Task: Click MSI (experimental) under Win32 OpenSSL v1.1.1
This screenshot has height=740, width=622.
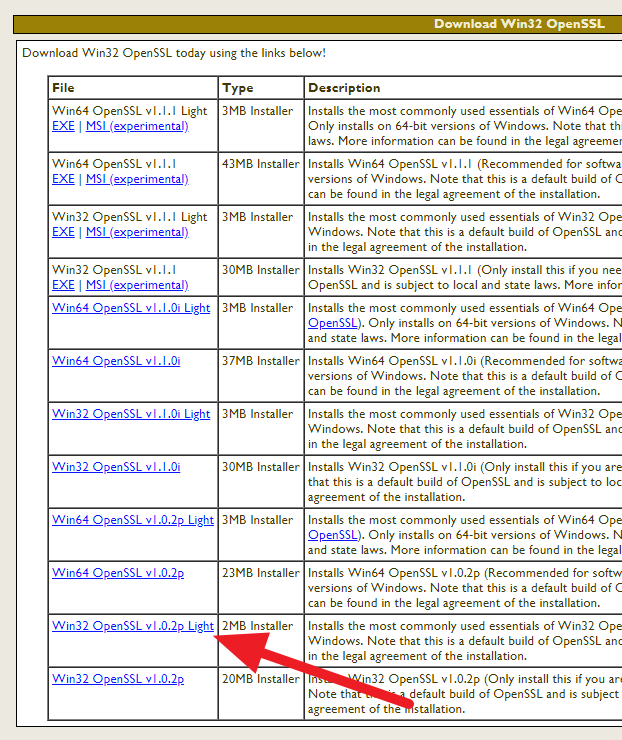Action: 137,285
